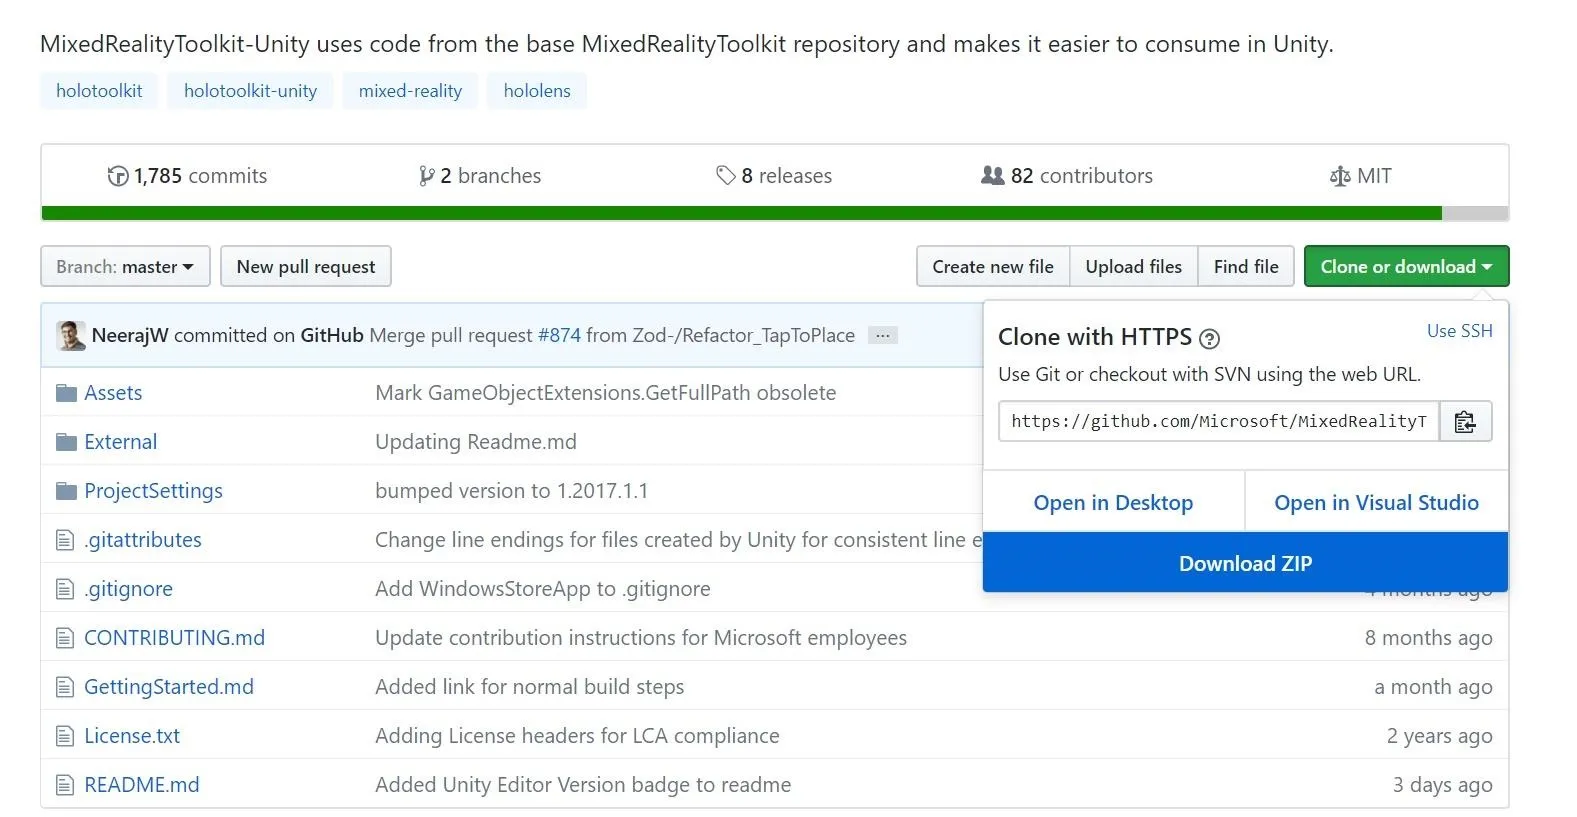Click the contributors people icon

(992, 175)
